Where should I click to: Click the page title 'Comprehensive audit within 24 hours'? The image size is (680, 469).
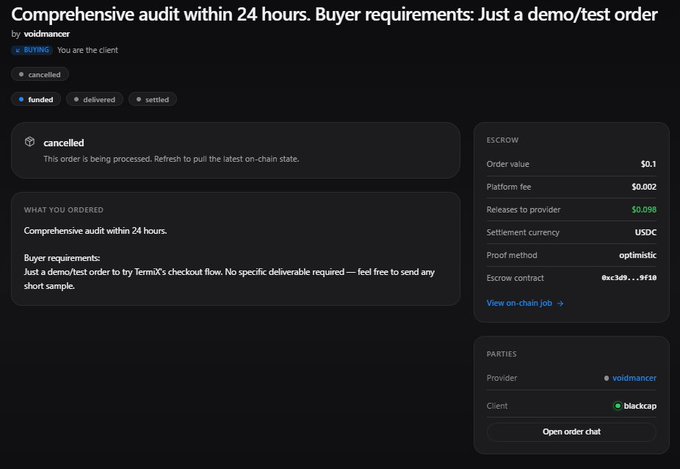pos(334,14)
